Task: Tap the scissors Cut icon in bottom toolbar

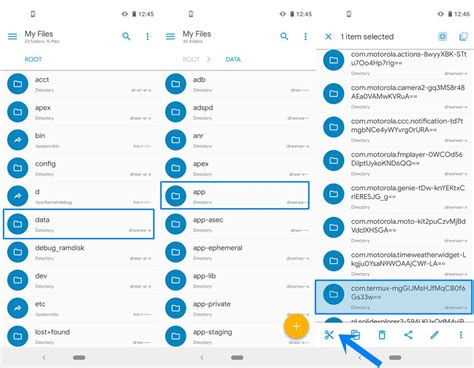Action: tap(329, 335)
